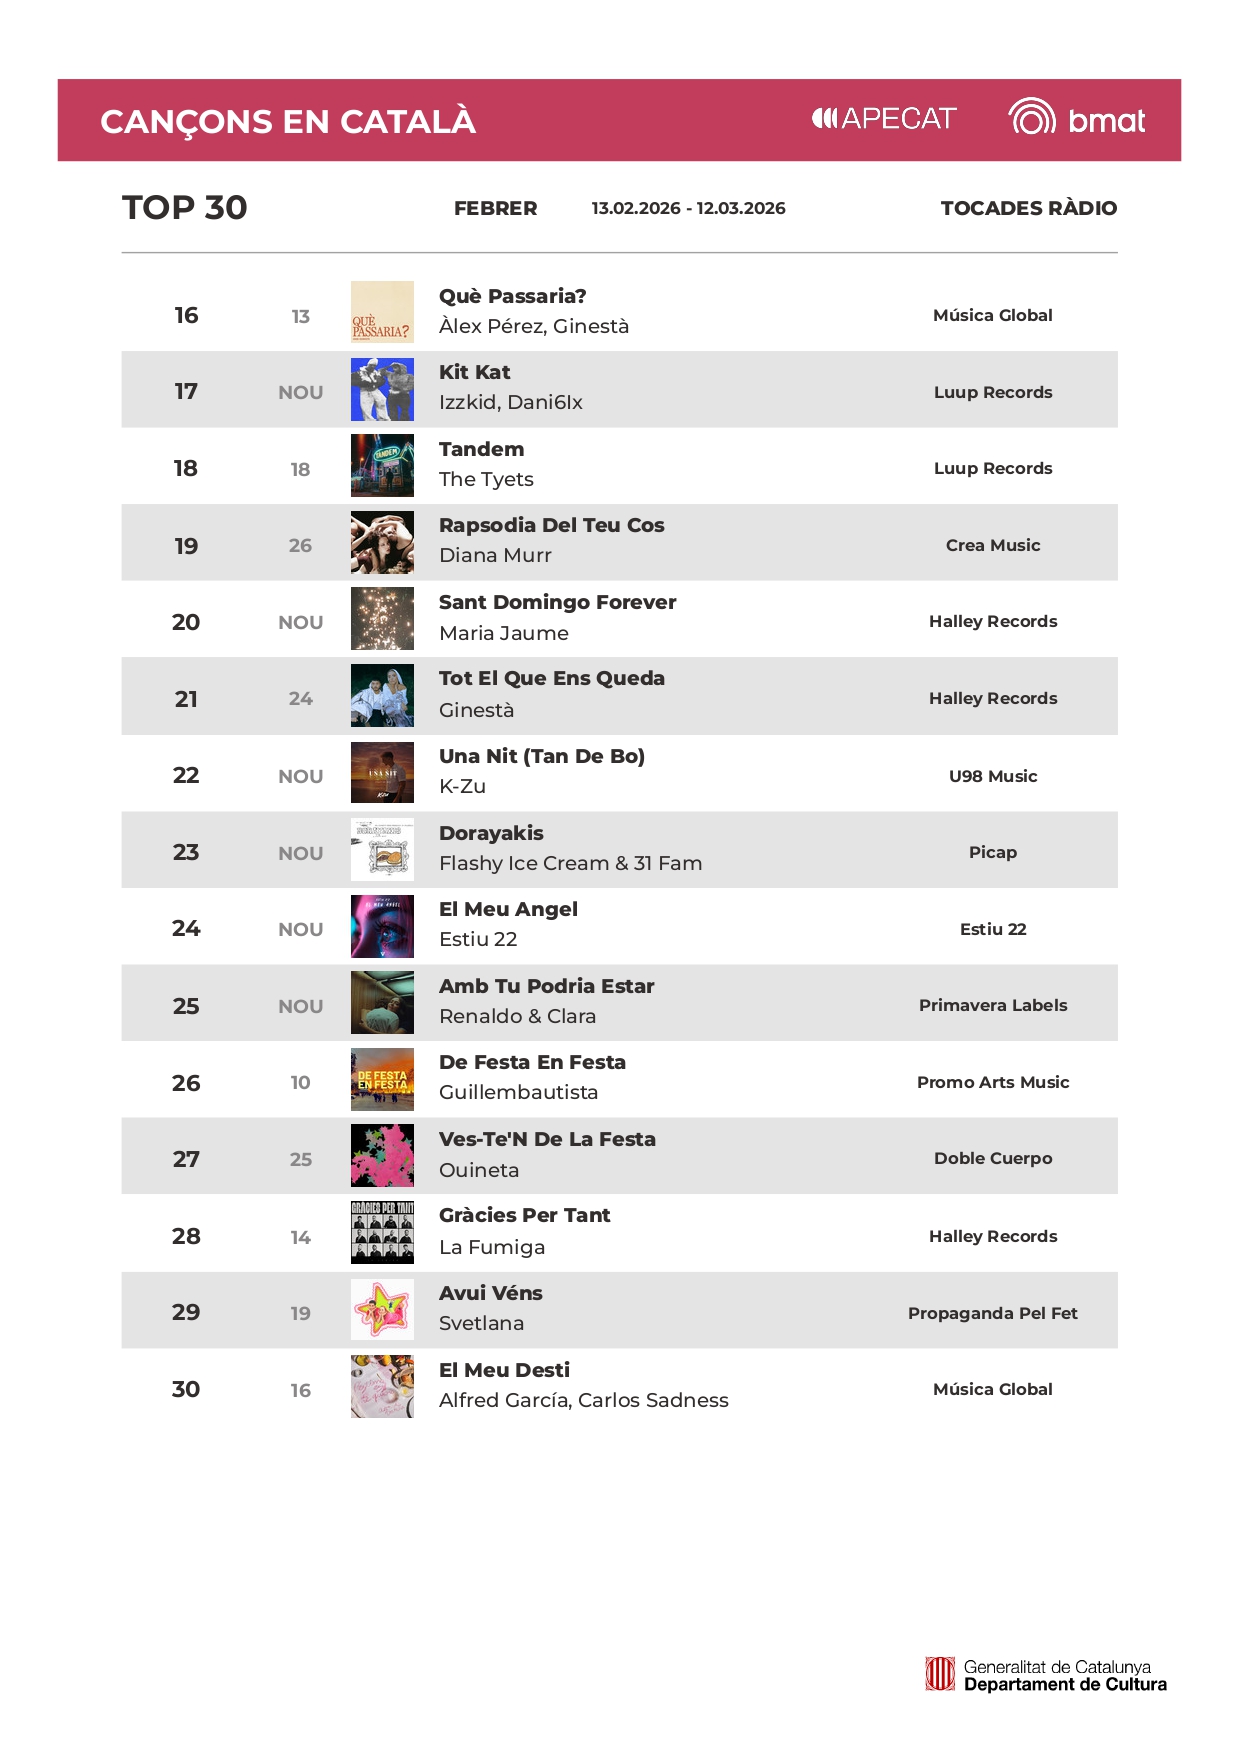1240x1754 pixels.
Task: Click the Una Nit (Tan De Bo) title
Action: coord(541,756)
